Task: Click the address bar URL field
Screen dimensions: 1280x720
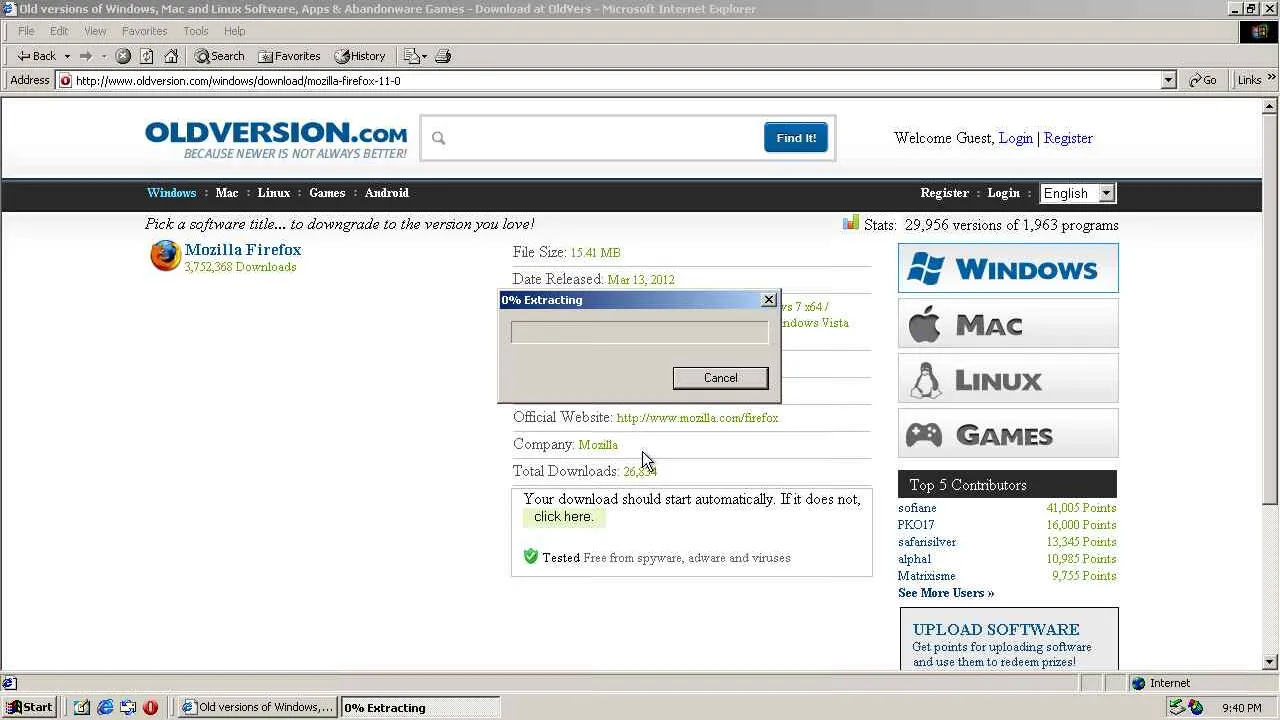Action: coord(610,80)
